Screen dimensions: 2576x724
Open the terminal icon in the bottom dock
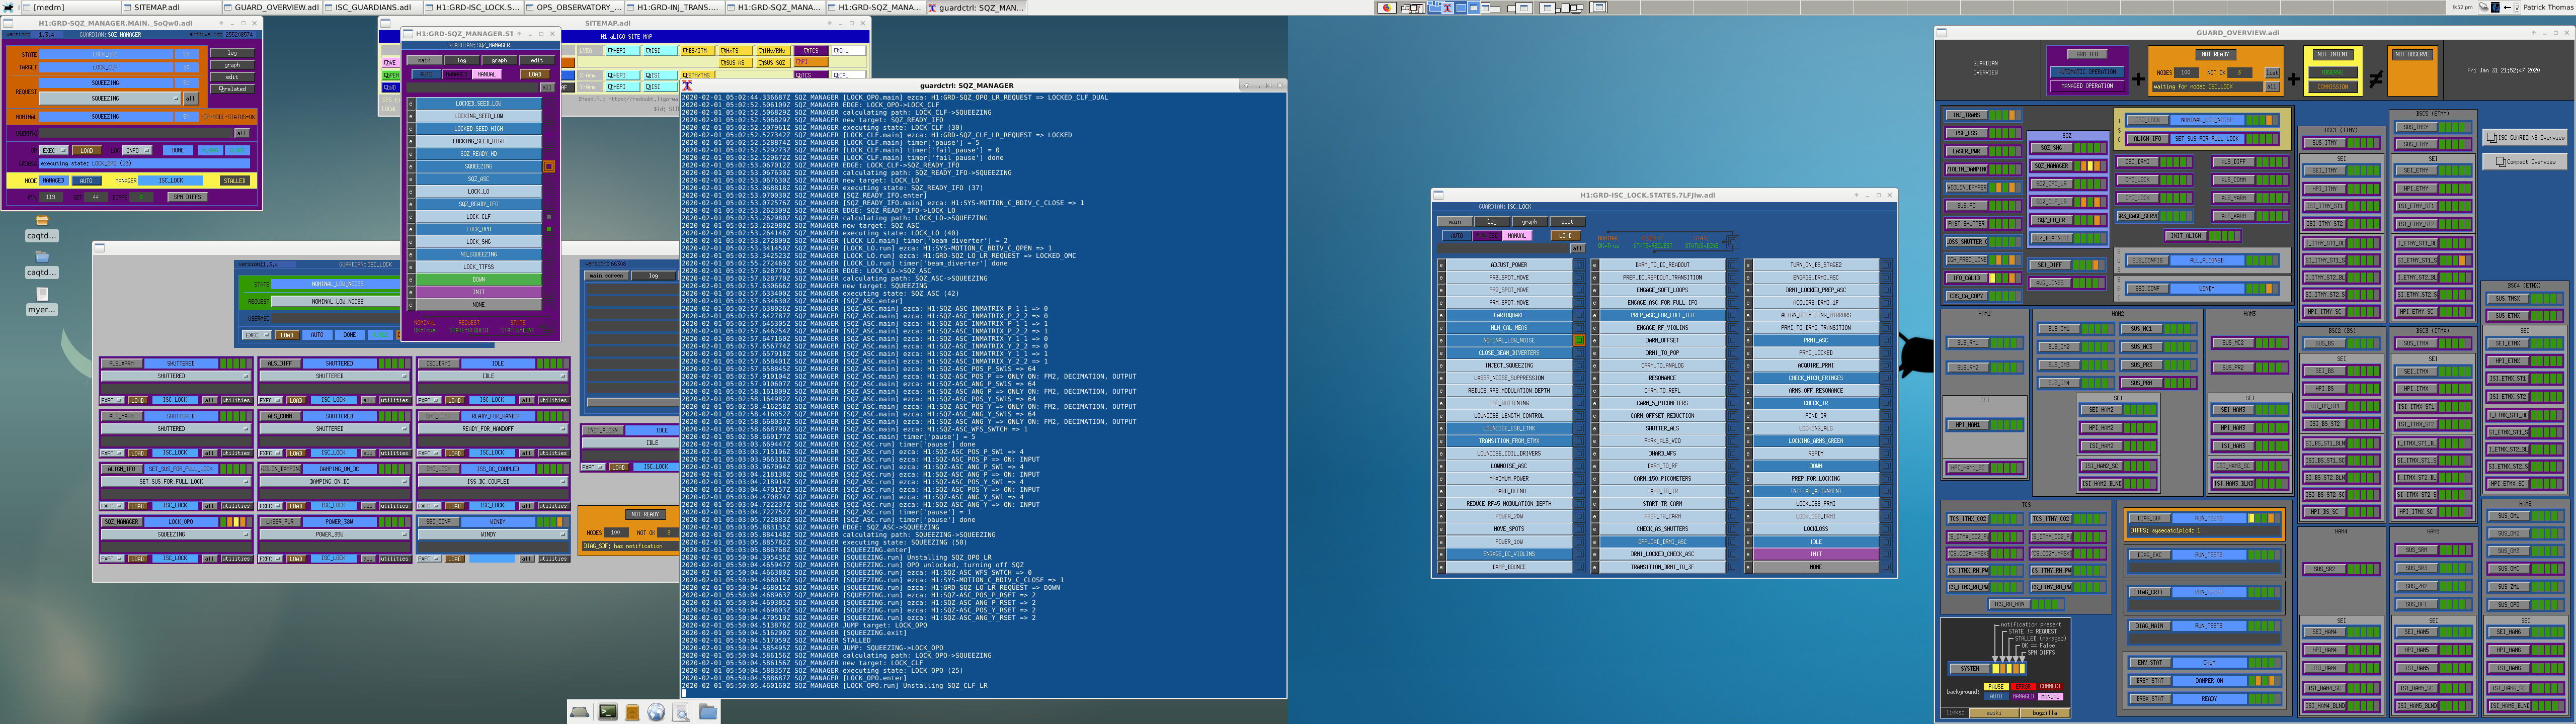(607, 712)
